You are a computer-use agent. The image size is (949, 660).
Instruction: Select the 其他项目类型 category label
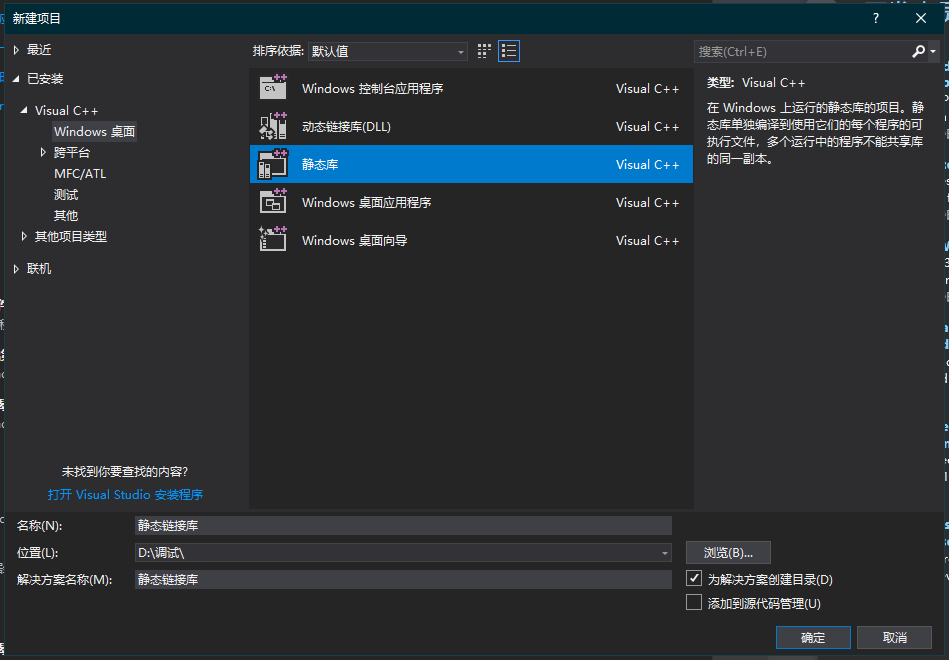71,236
